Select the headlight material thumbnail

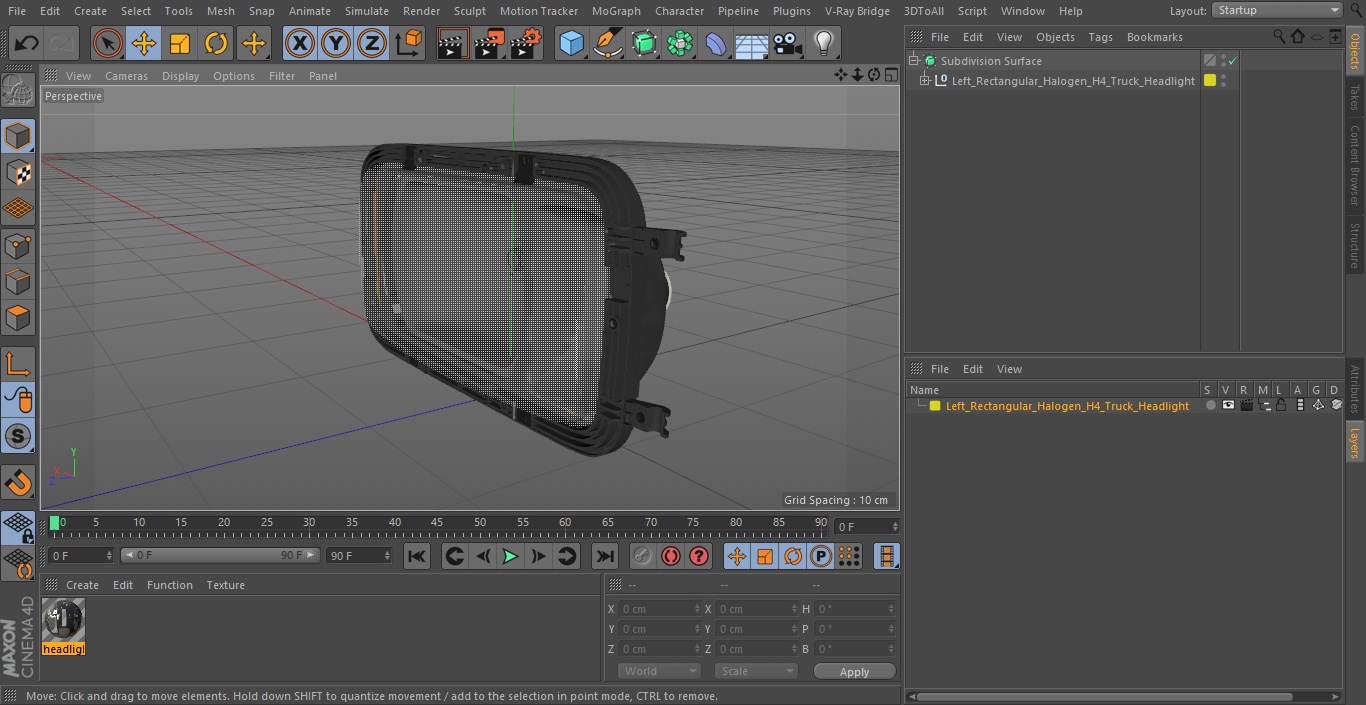coord(64,621)
